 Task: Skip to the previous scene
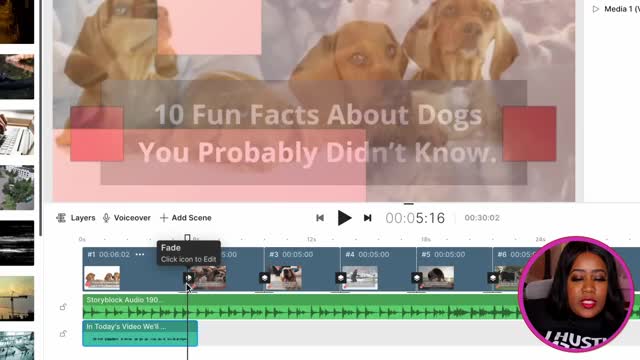[x=320, y=218]
